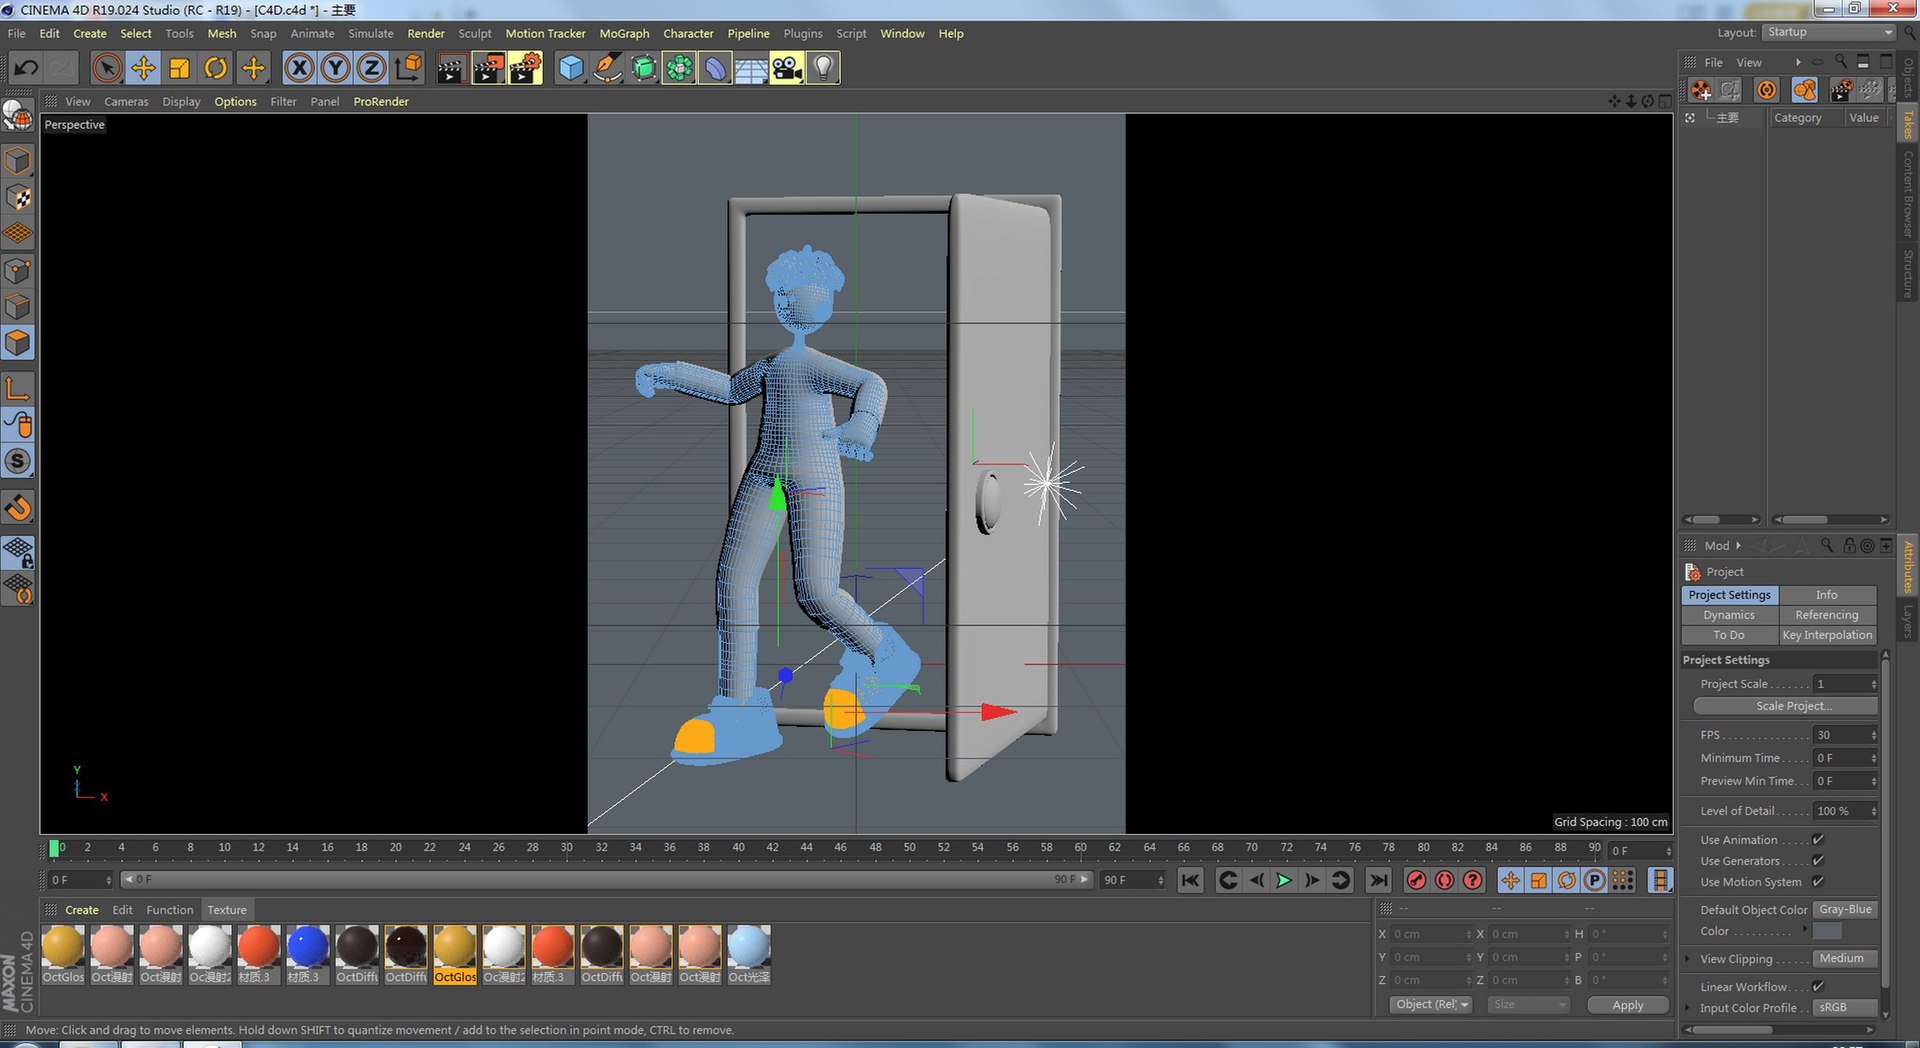Image resolution: width=1920 pixels, height=1048 pixels.
Task: Toggle the Use Generators checkbox
Action: pyautogui.click(x=1818, y=860)
